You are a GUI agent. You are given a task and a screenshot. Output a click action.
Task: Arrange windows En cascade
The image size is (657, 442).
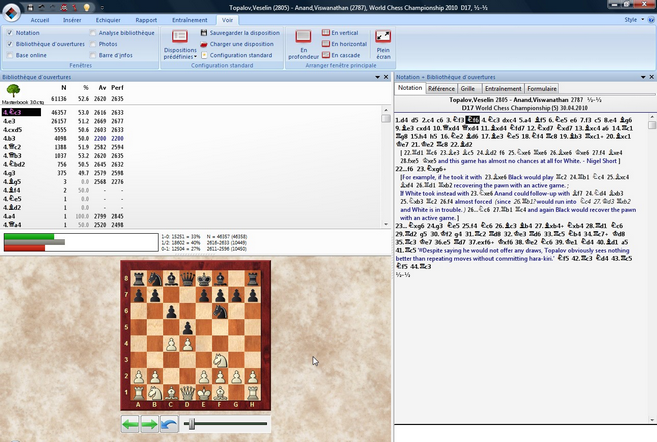[341, 55]
